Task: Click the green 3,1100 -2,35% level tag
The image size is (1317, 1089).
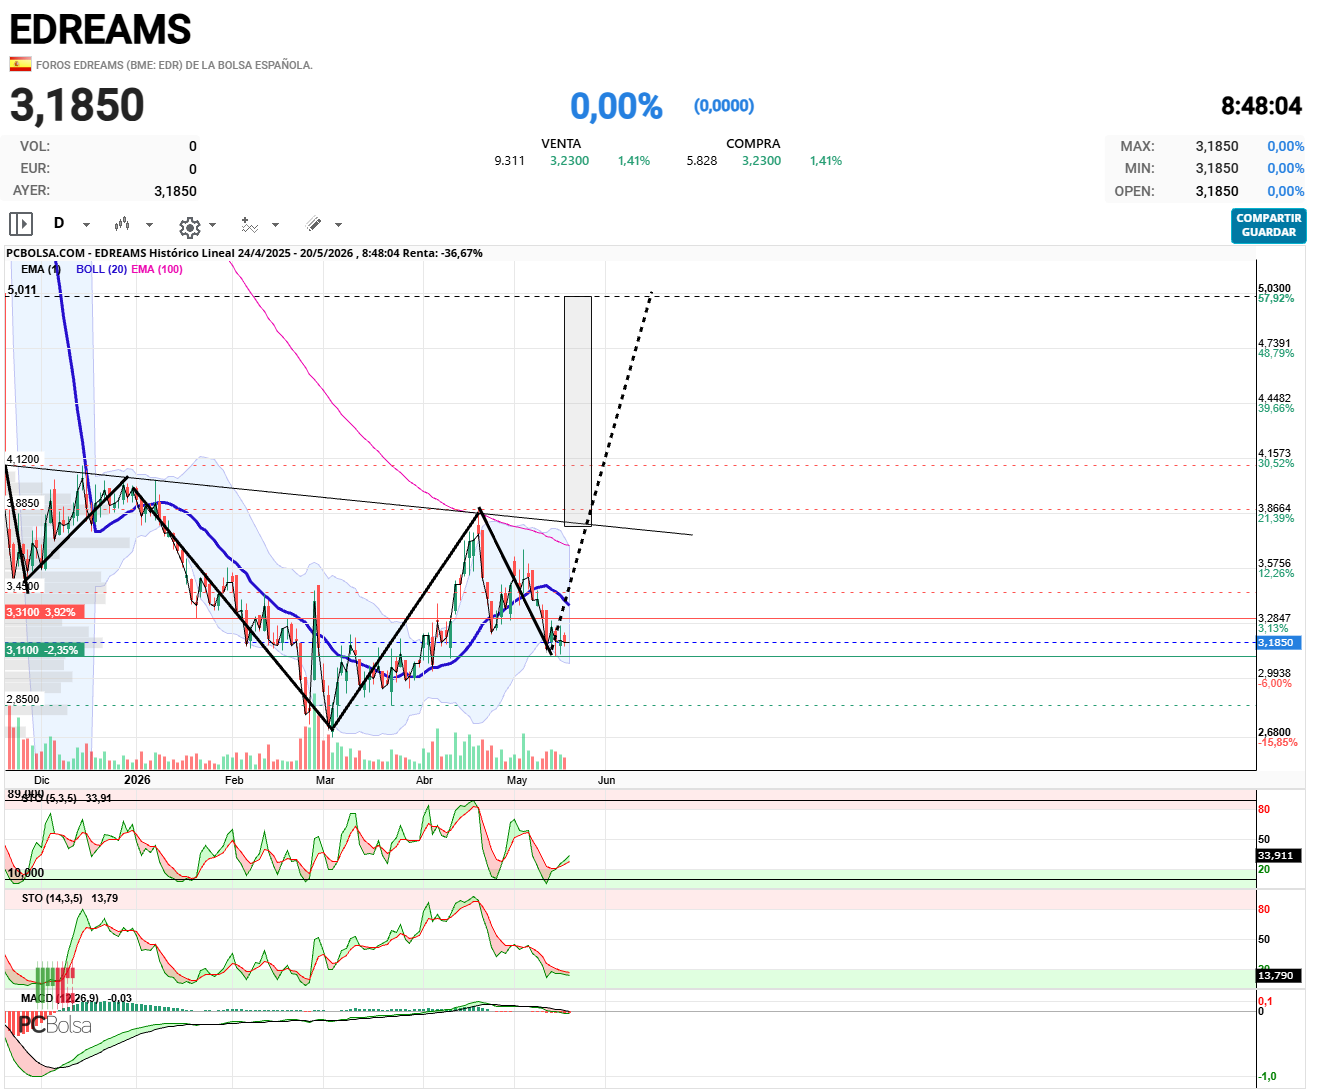Action: point(45,650)
